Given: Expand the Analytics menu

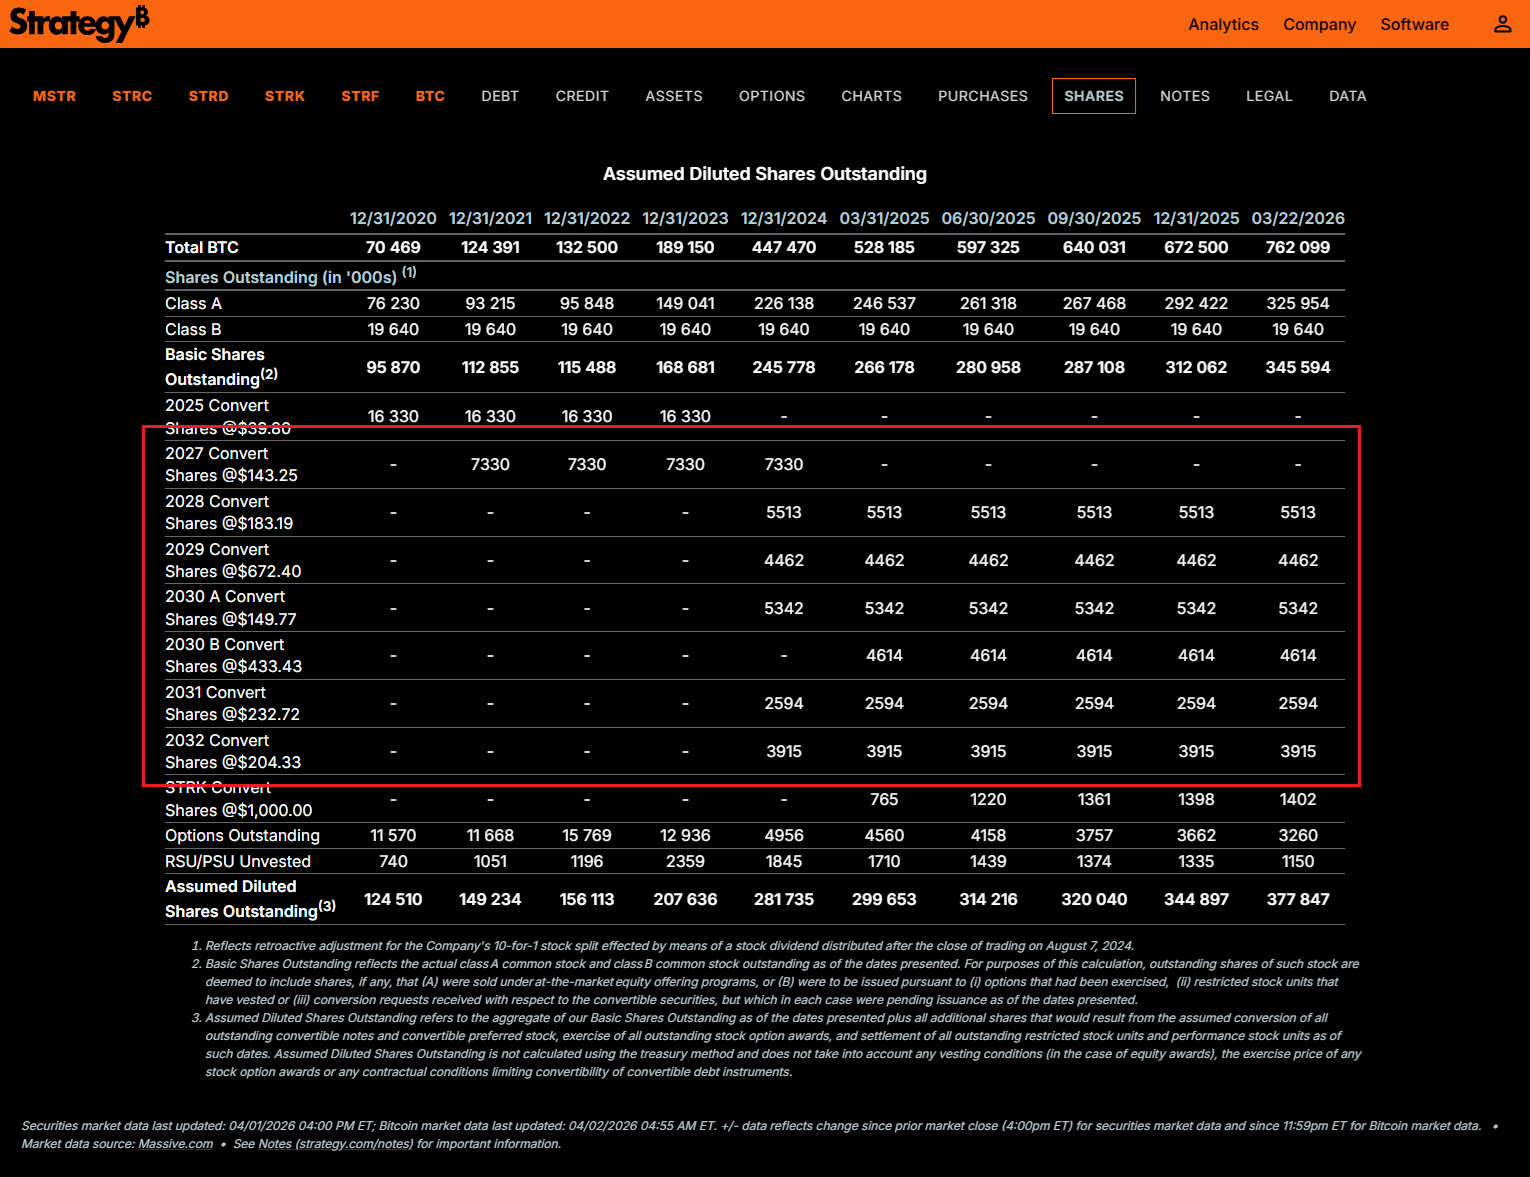Looking at the screenshot, I should (1223, 24).
